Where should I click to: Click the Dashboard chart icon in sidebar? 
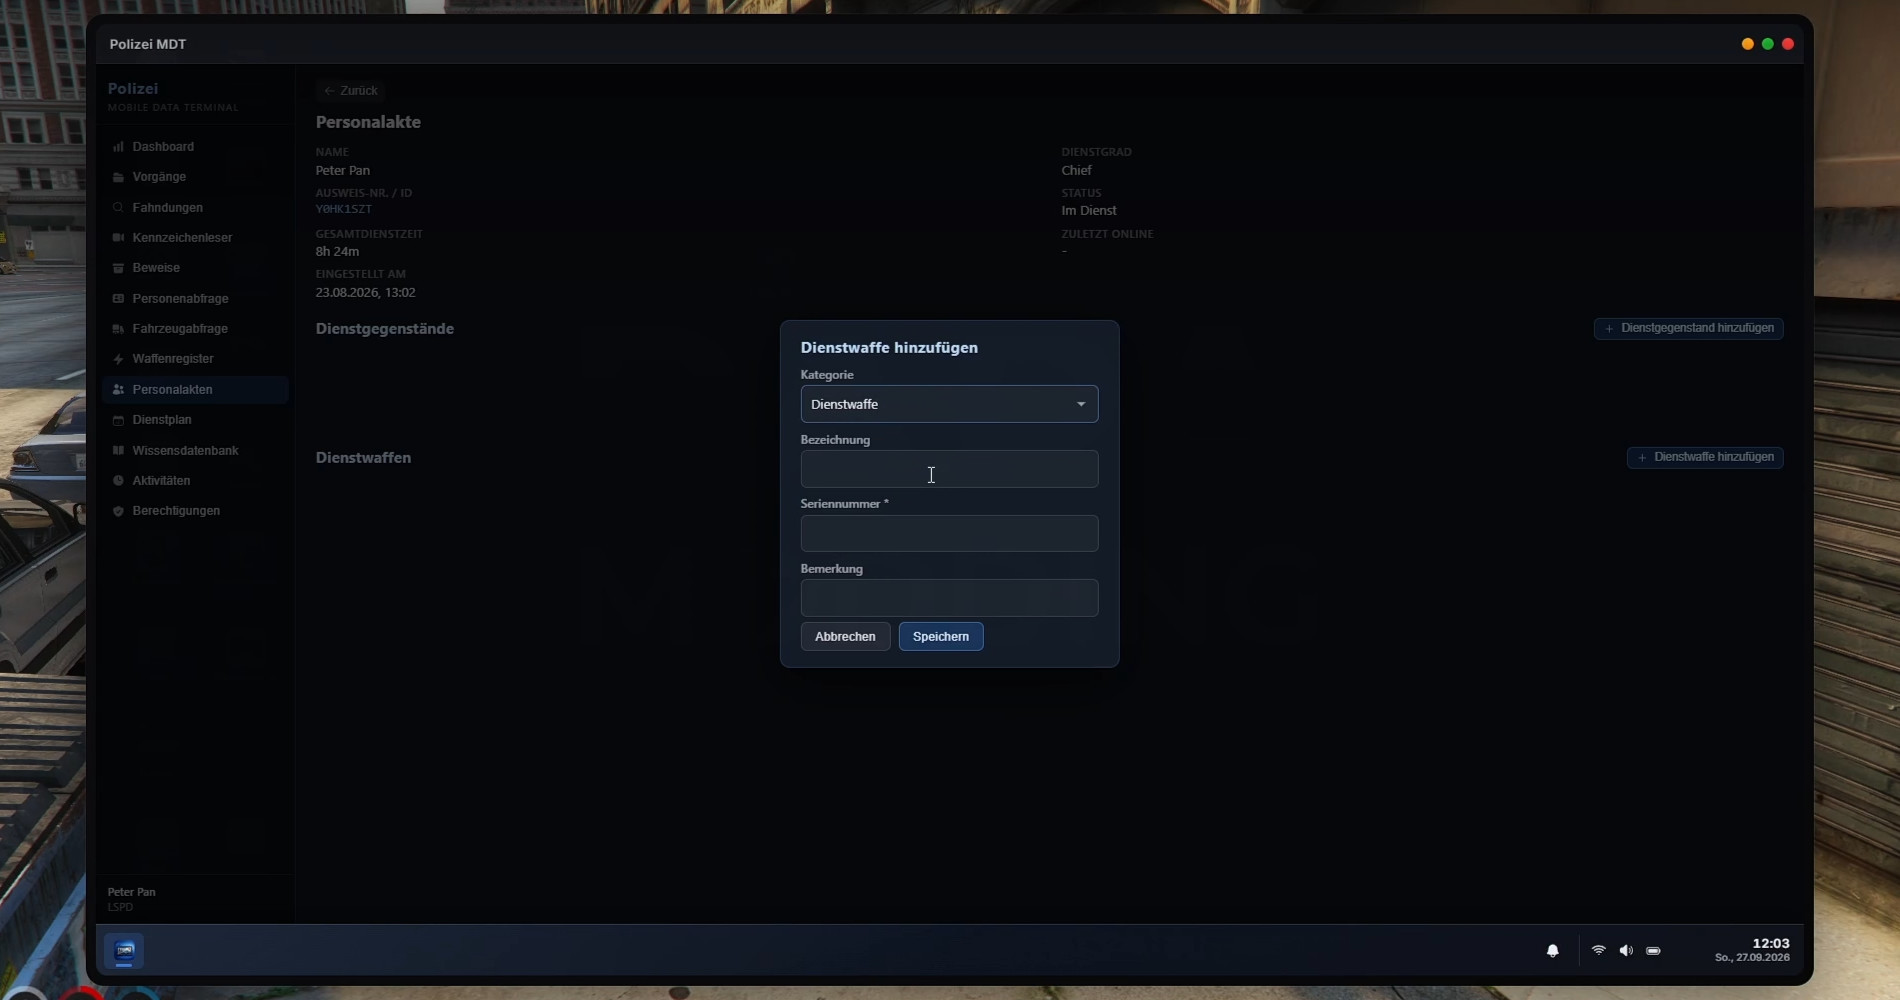tap(118, 147)
